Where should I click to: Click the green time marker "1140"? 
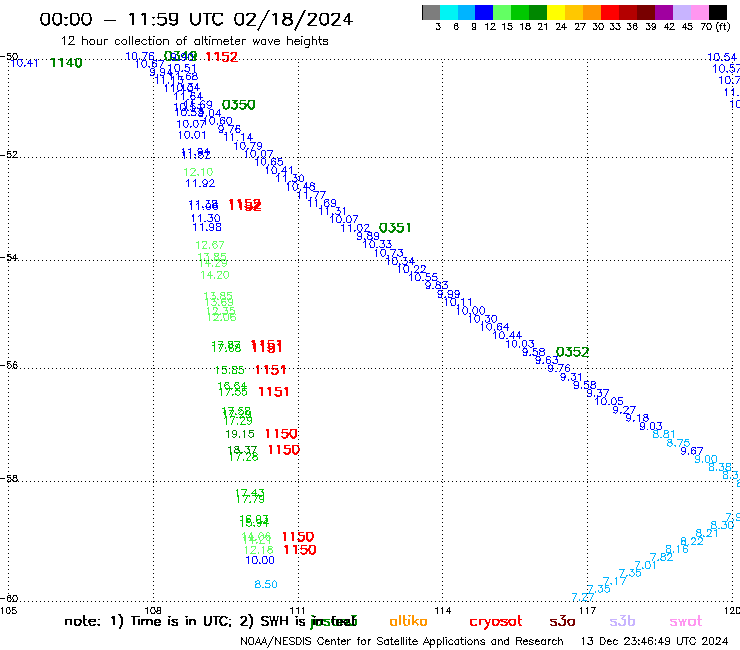66,63
